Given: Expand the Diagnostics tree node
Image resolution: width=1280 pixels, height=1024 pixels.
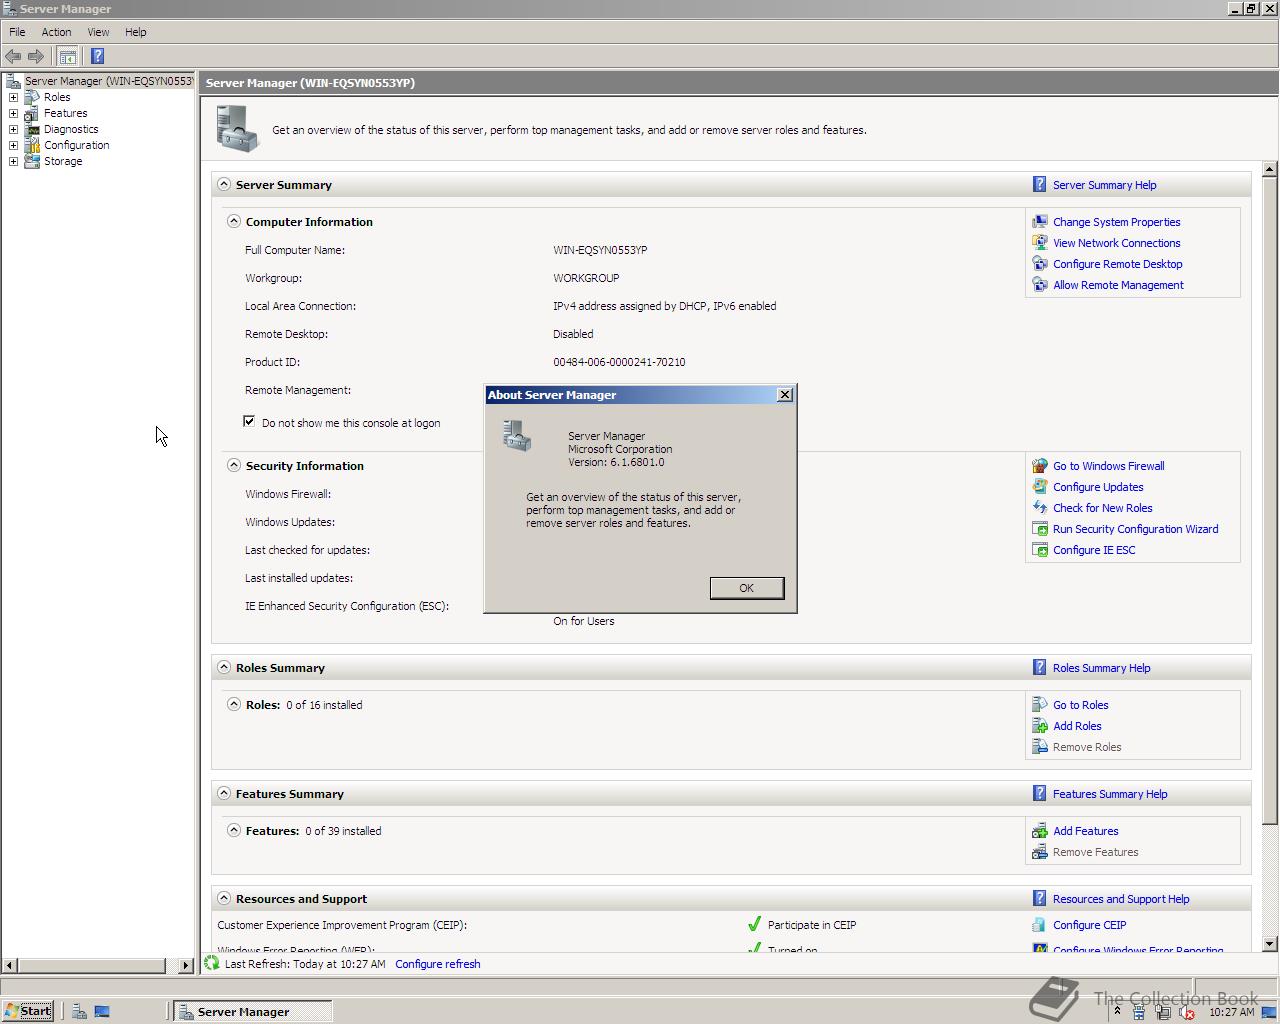Looking at the screenshot, I should 13,129.
